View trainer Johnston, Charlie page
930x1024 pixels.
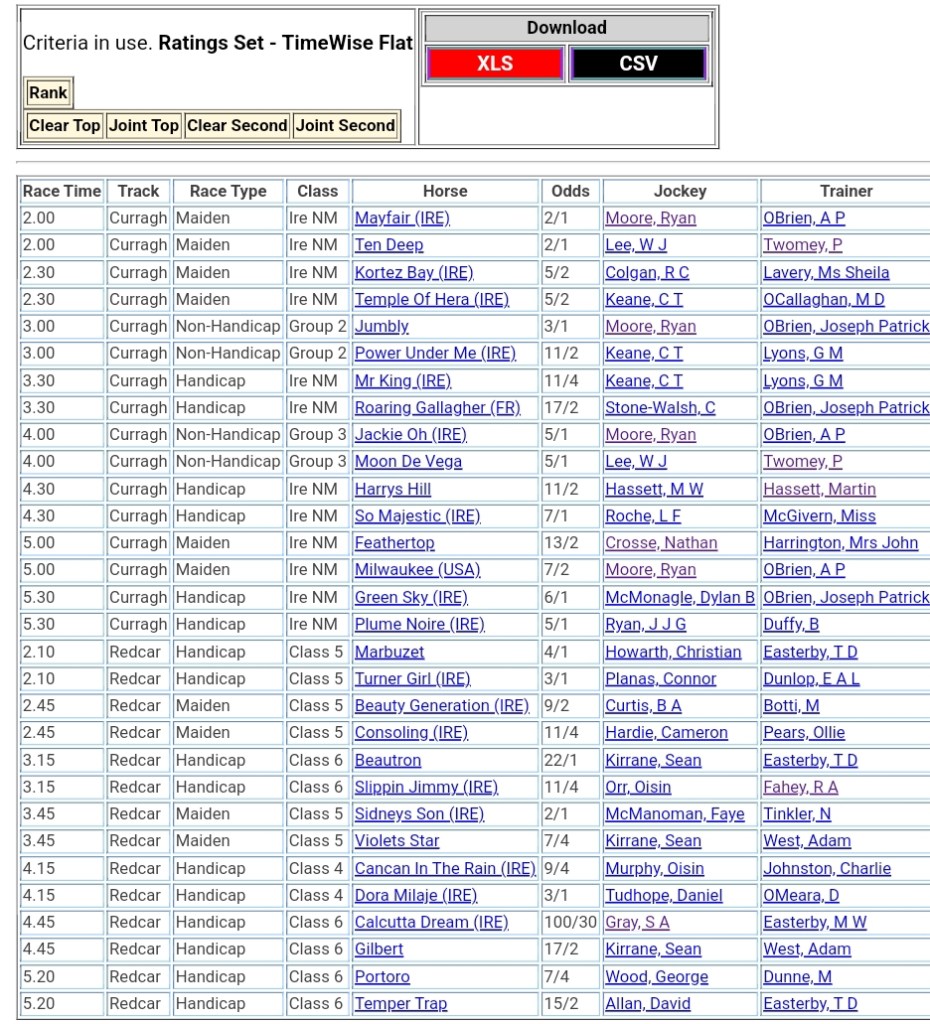826,869
